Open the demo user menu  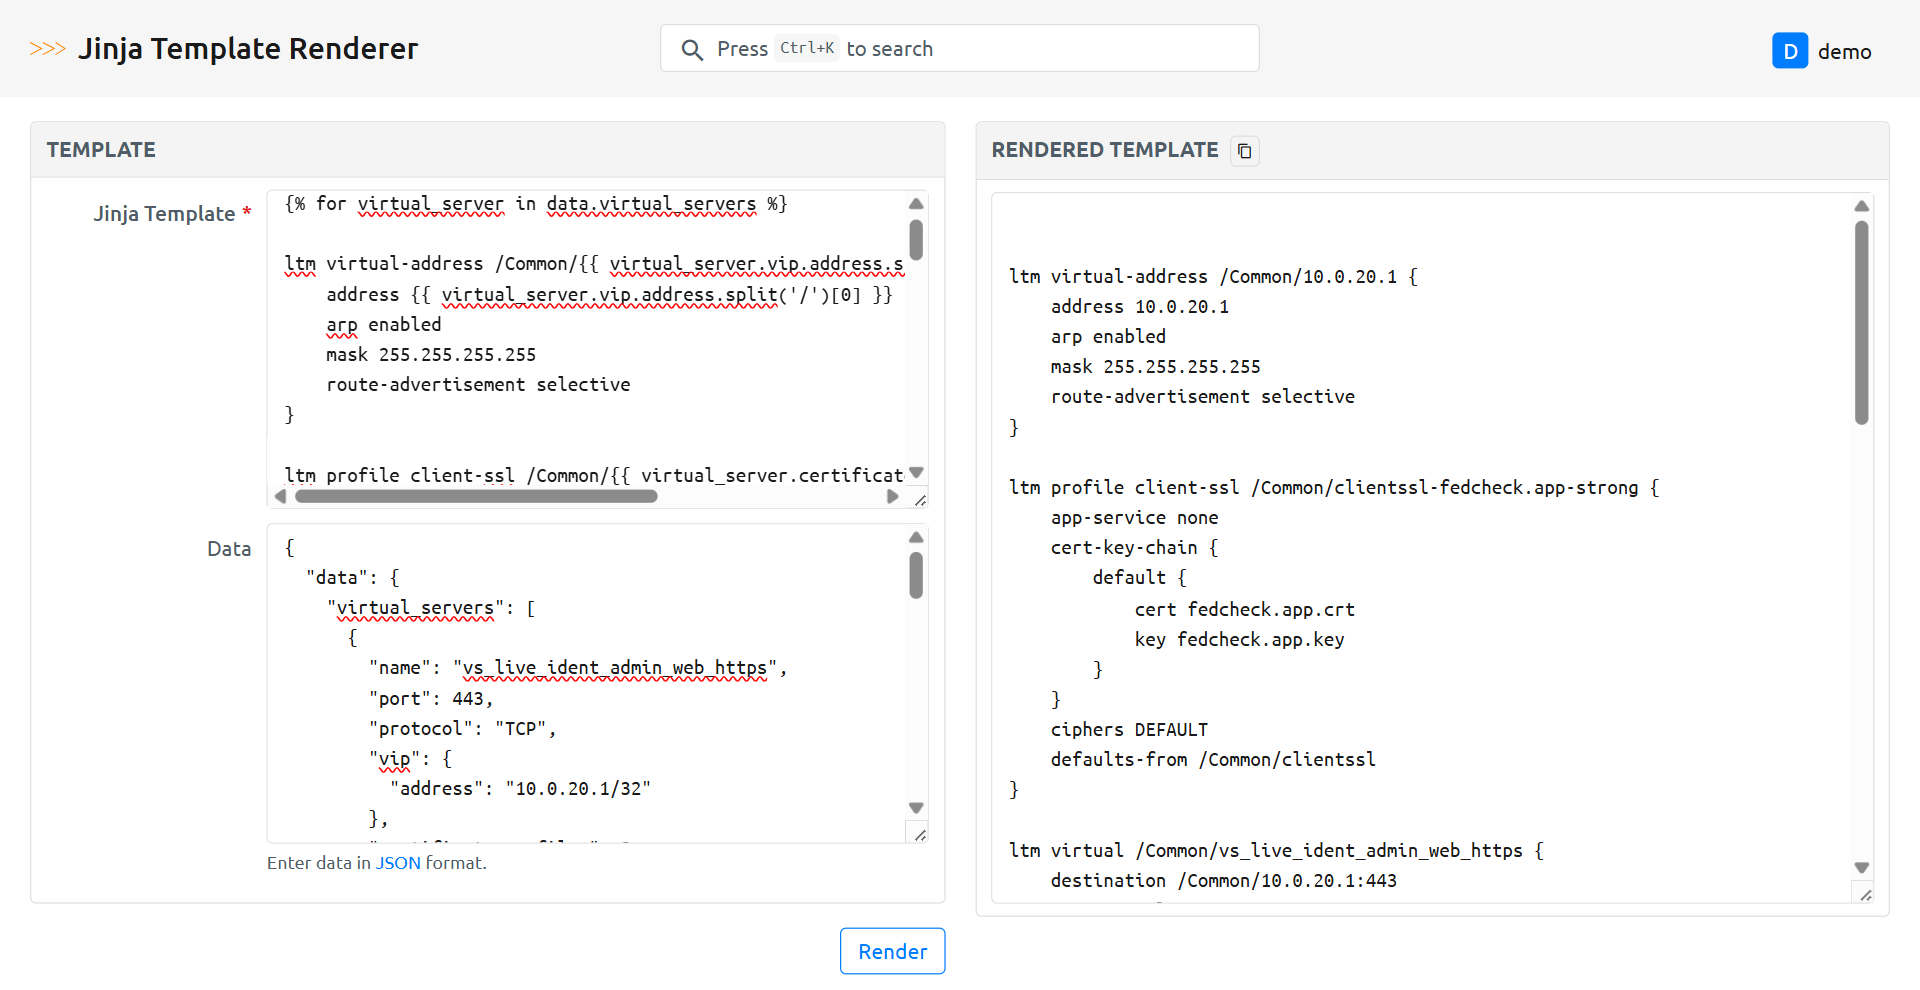(1843, 52)
